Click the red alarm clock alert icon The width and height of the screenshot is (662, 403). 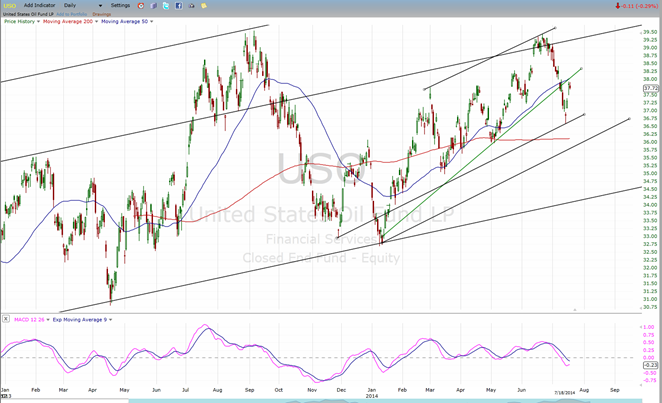[x=141, y=6]
